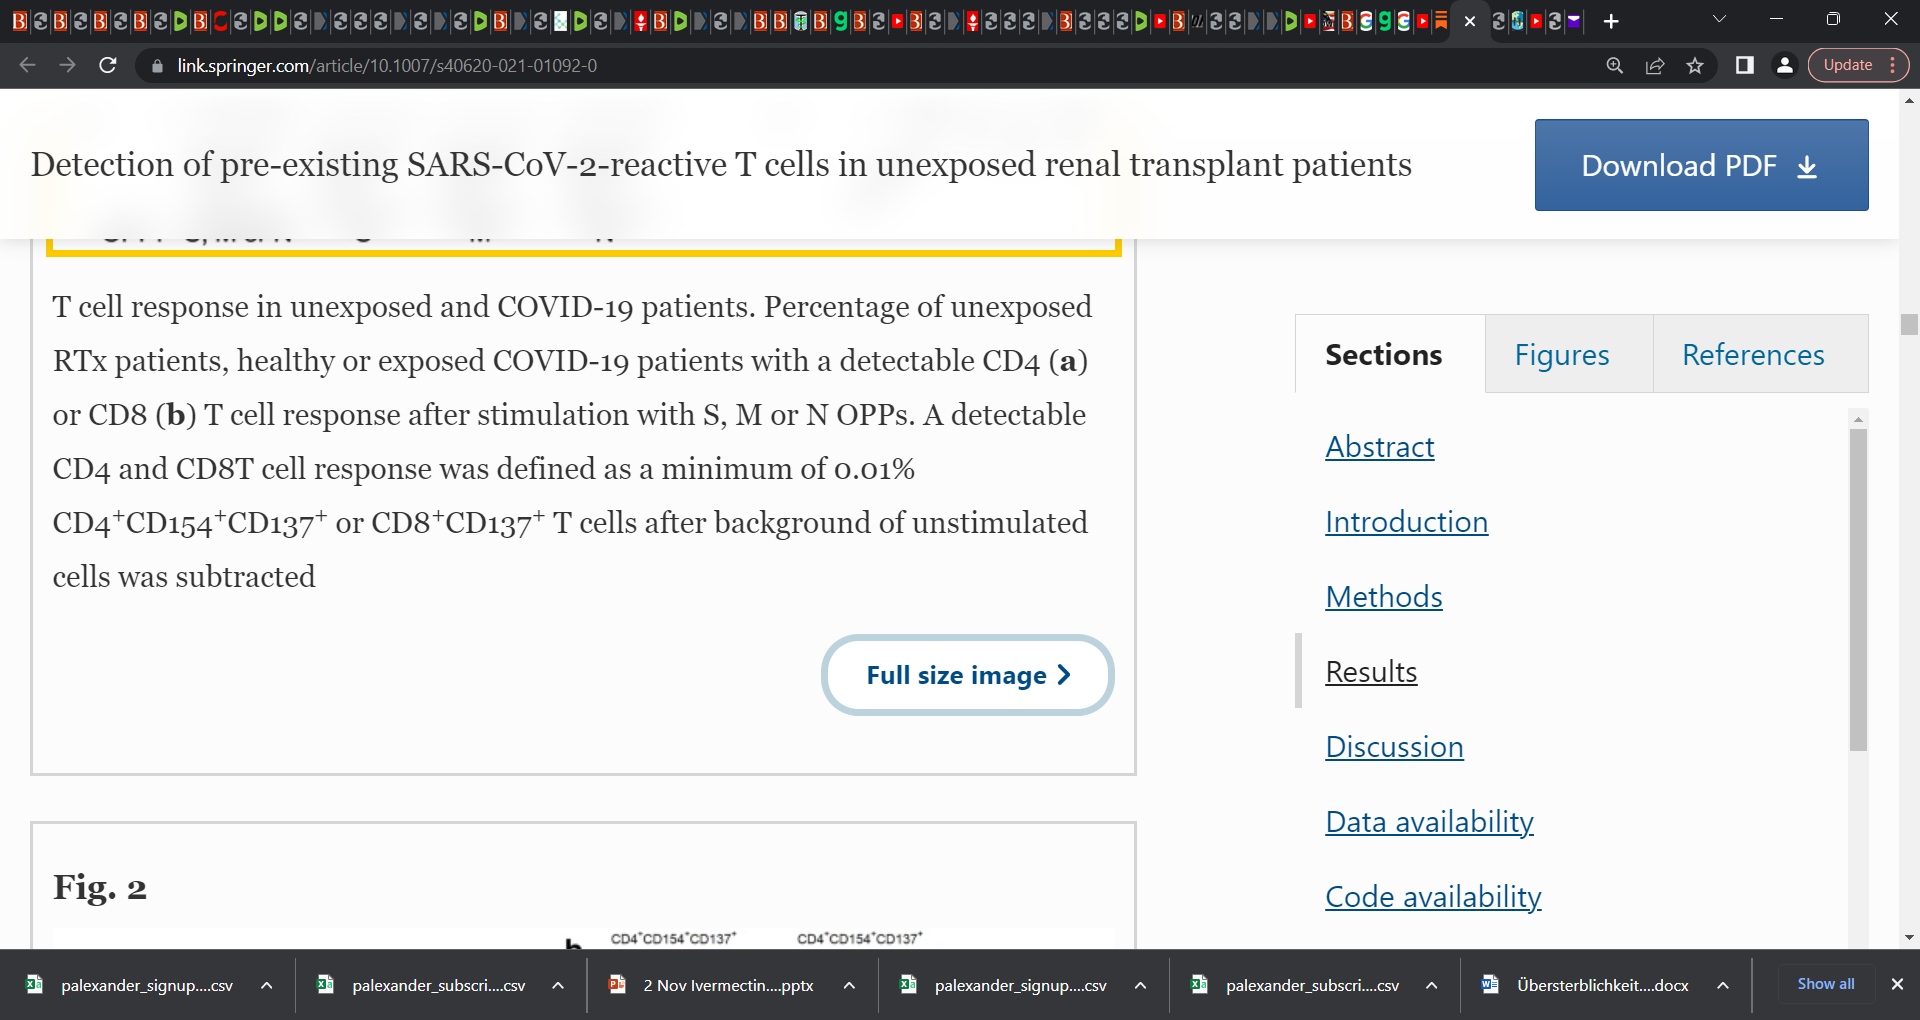Click the sections list scrollbar

coord(1858,590)
